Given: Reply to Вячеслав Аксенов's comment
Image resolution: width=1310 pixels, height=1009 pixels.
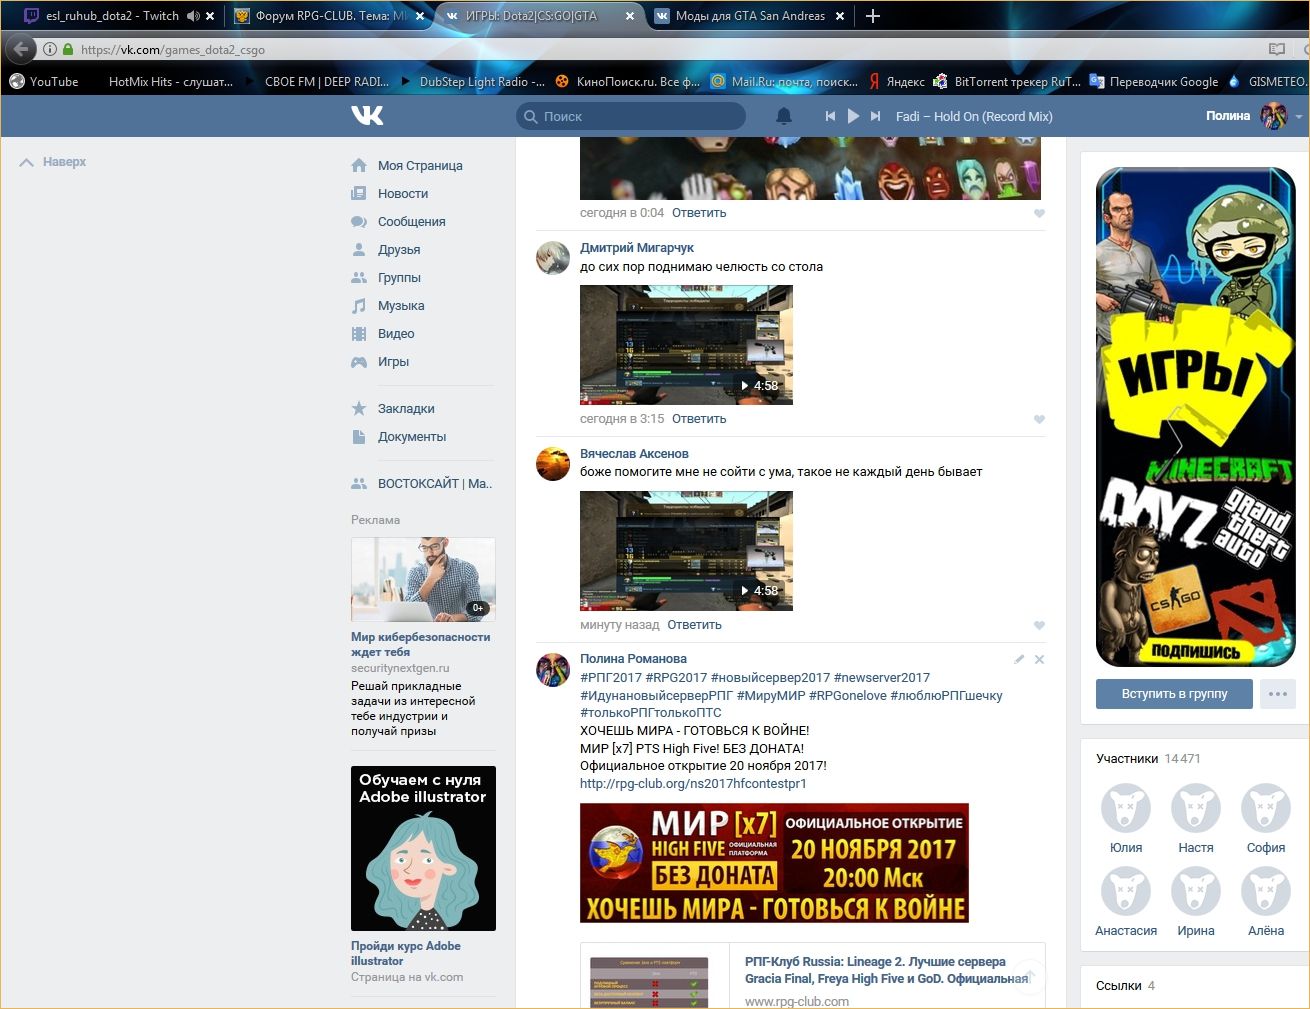Looking at the screenshot, I should pos(694,625).
